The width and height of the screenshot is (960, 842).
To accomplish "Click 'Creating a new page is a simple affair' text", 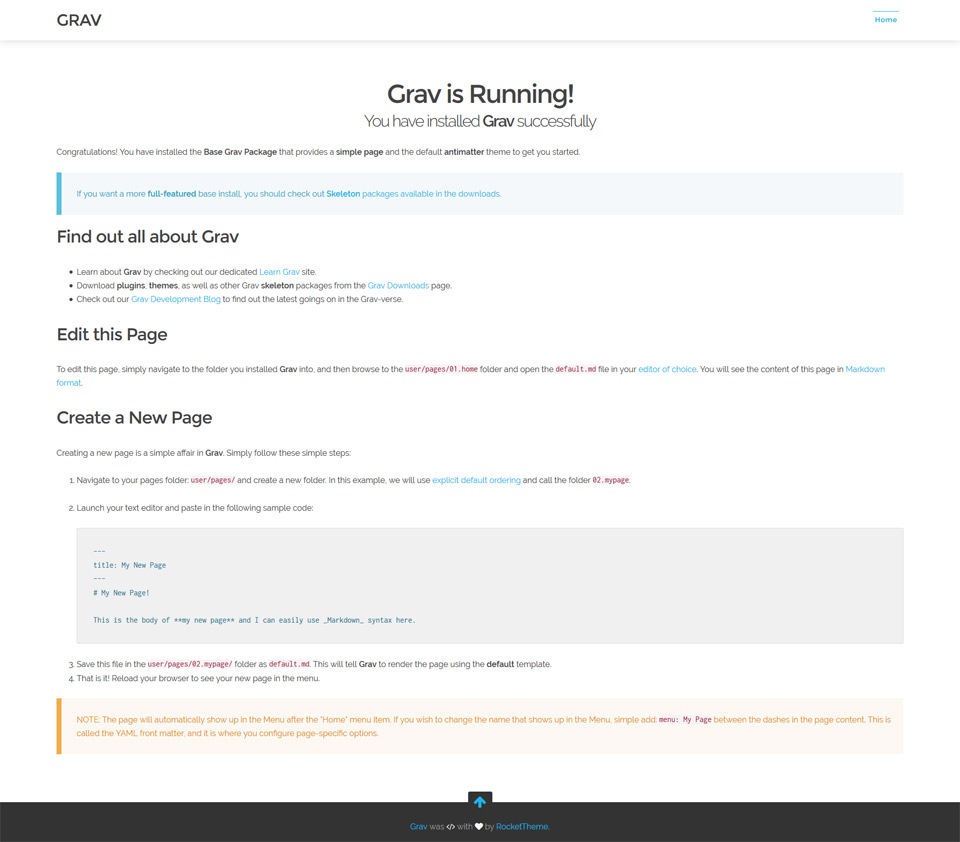I will tap(203, 453).
